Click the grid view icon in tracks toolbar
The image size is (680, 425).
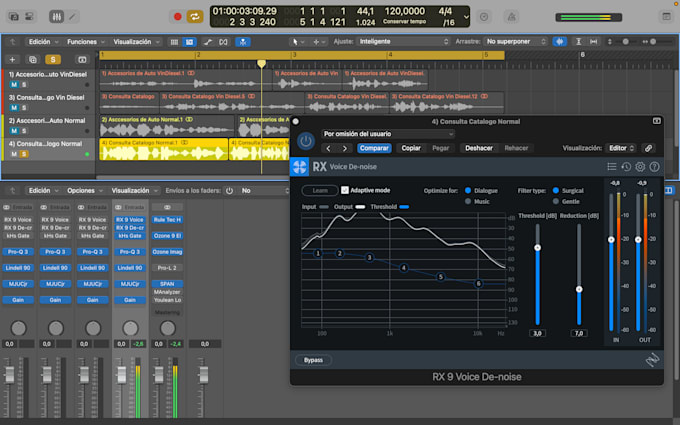[x=174, y=42]
